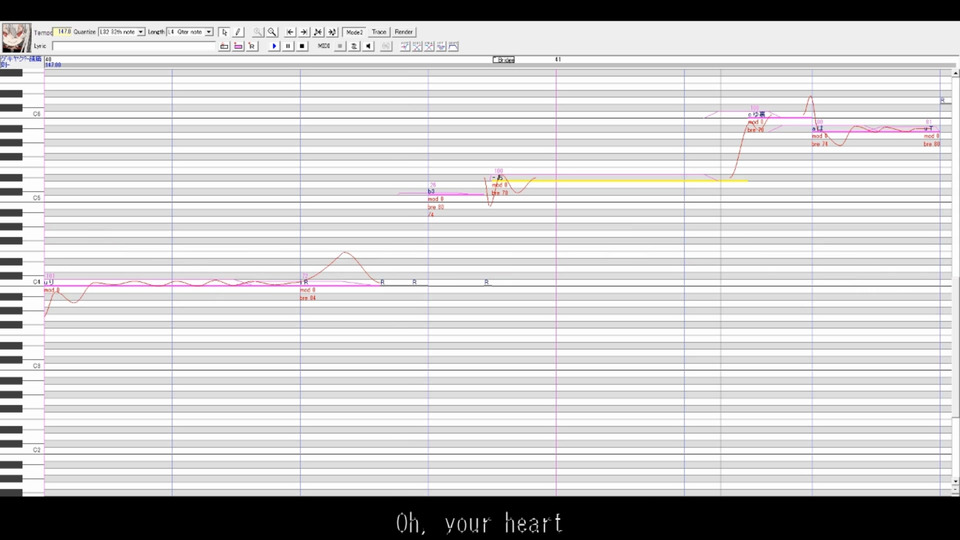Select the pink b3 note

pyautogui.click(x=456, y=194)
